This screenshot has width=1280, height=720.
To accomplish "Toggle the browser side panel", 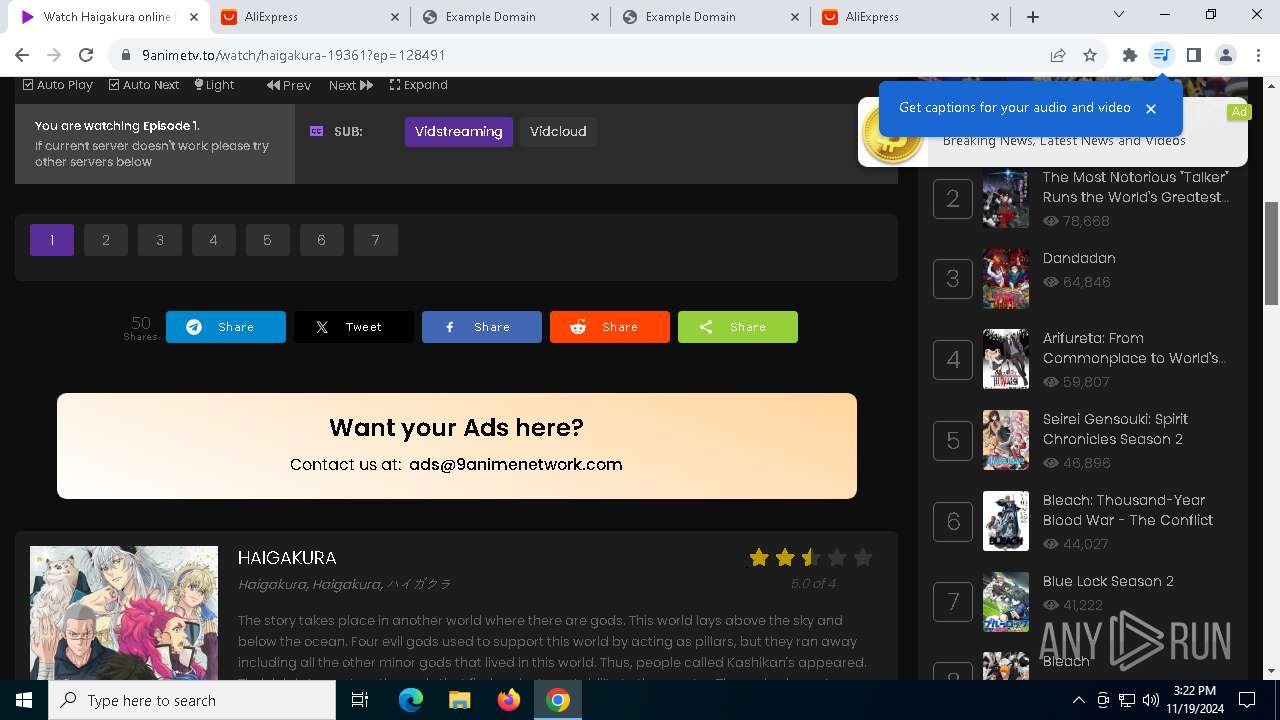I will [x=1193, y=56].
